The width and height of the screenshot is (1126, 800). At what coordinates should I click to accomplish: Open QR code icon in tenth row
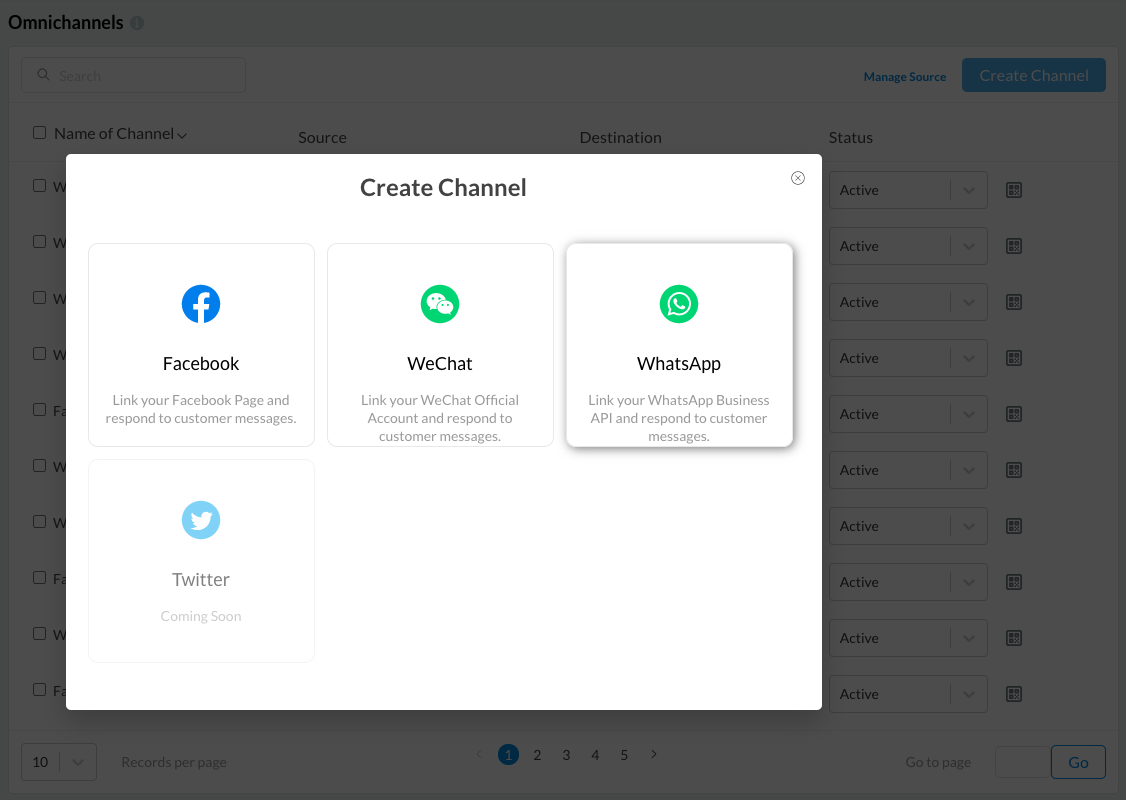coord(1014,694)
